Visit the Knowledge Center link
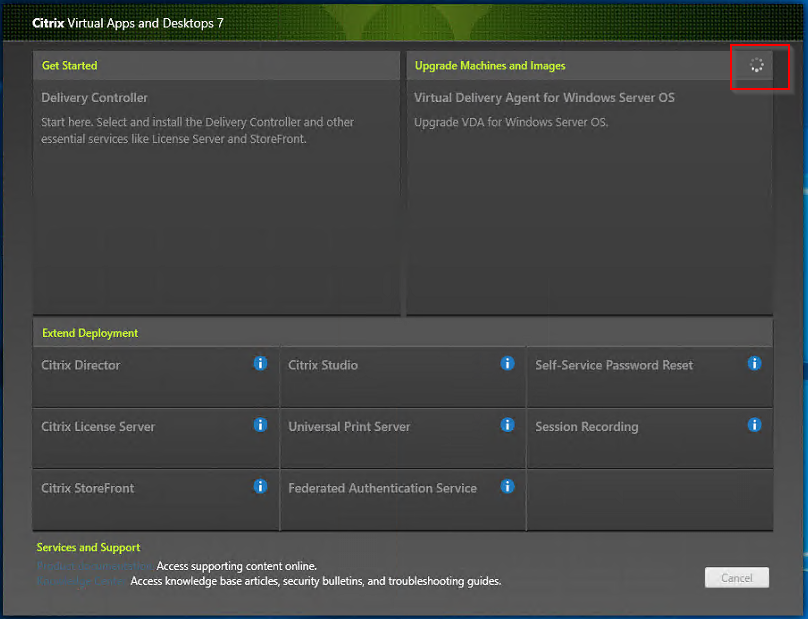 pos(80,581)
